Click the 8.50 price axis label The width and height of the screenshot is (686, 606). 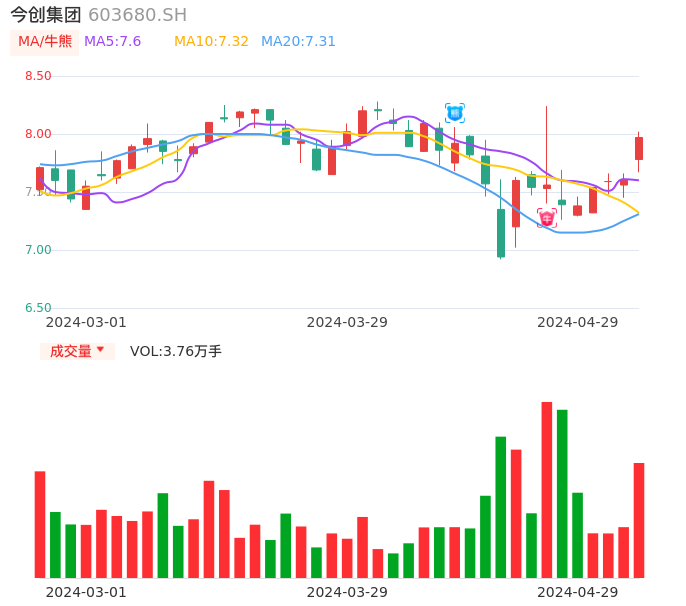[38, 76]
